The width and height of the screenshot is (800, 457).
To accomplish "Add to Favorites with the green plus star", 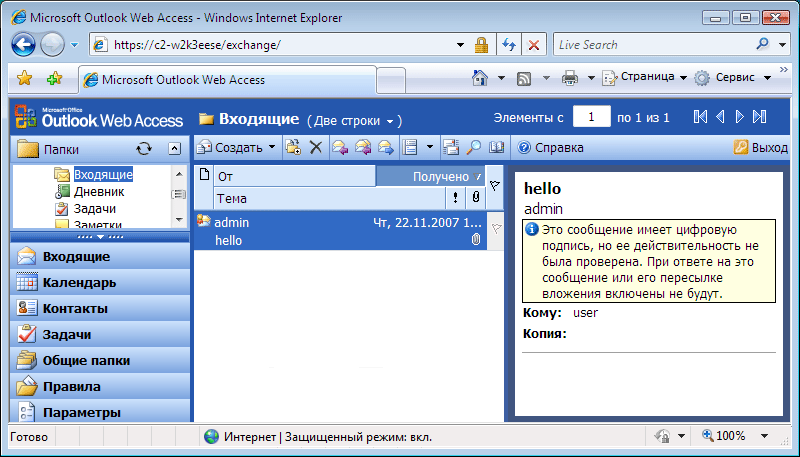I will point(54,78).
